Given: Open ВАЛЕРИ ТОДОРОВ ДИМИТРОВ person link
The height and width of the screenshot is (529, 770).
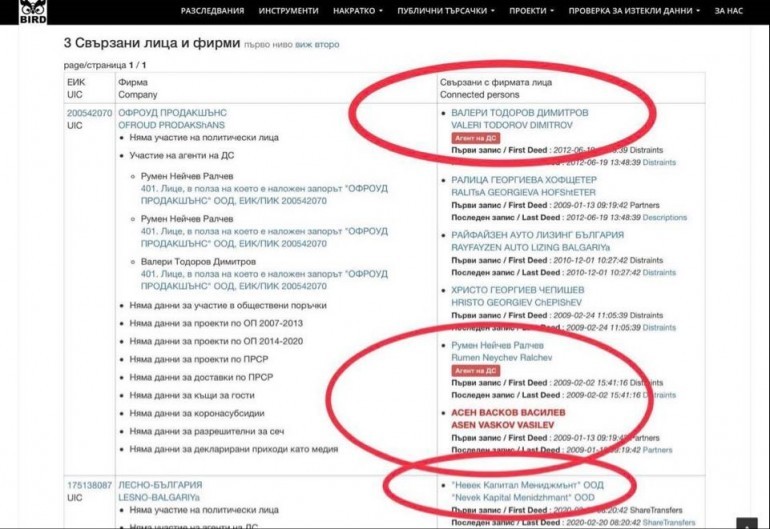Looking at the screenshot, I should (x=519, y=113).
